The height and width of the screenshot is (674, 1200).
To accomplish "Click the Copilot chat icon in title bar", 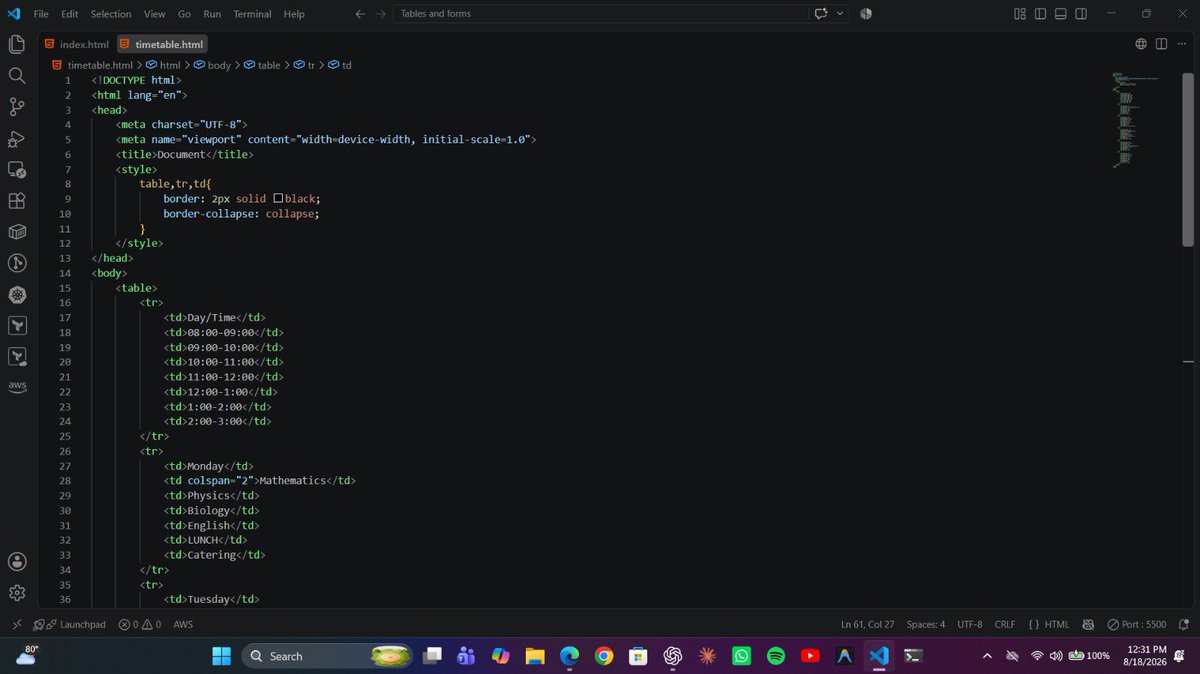I will tap(822, 14).
